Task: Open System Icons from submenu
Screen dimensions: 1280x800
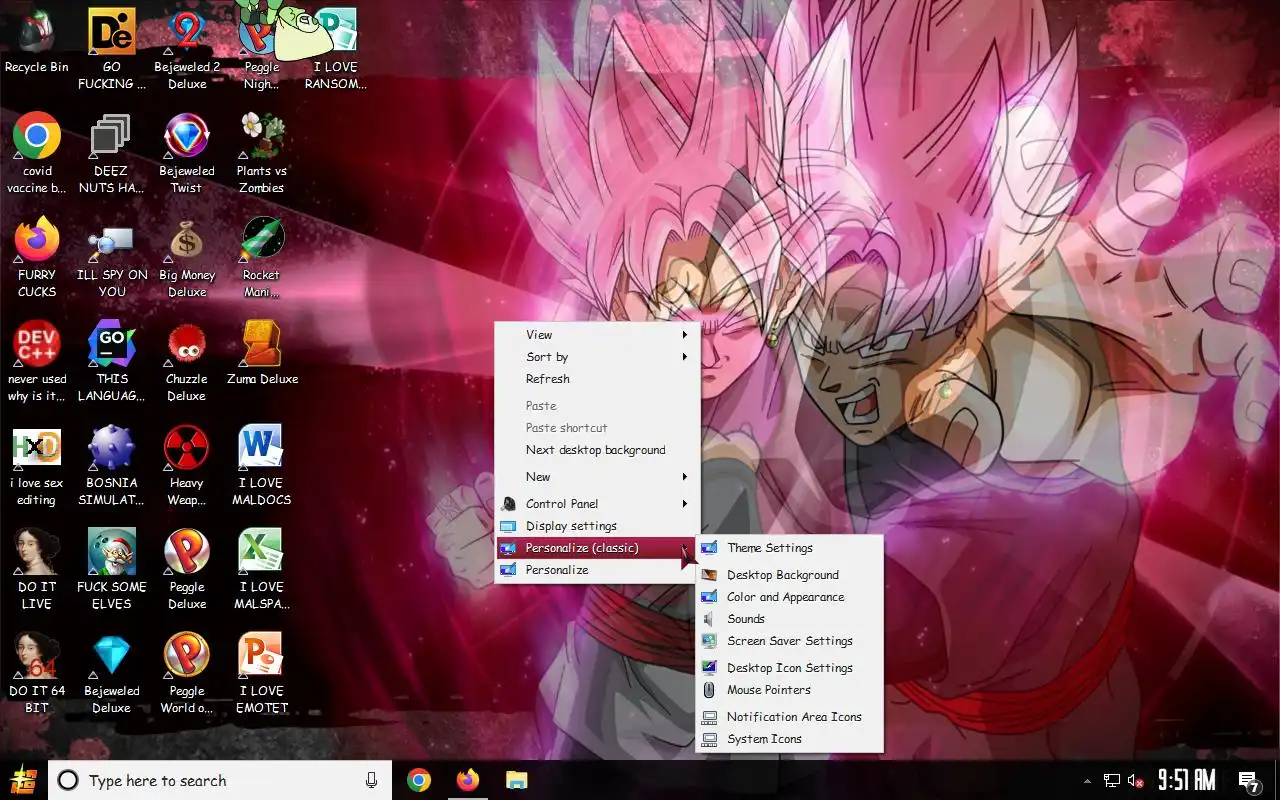Action: coord(789,739)
